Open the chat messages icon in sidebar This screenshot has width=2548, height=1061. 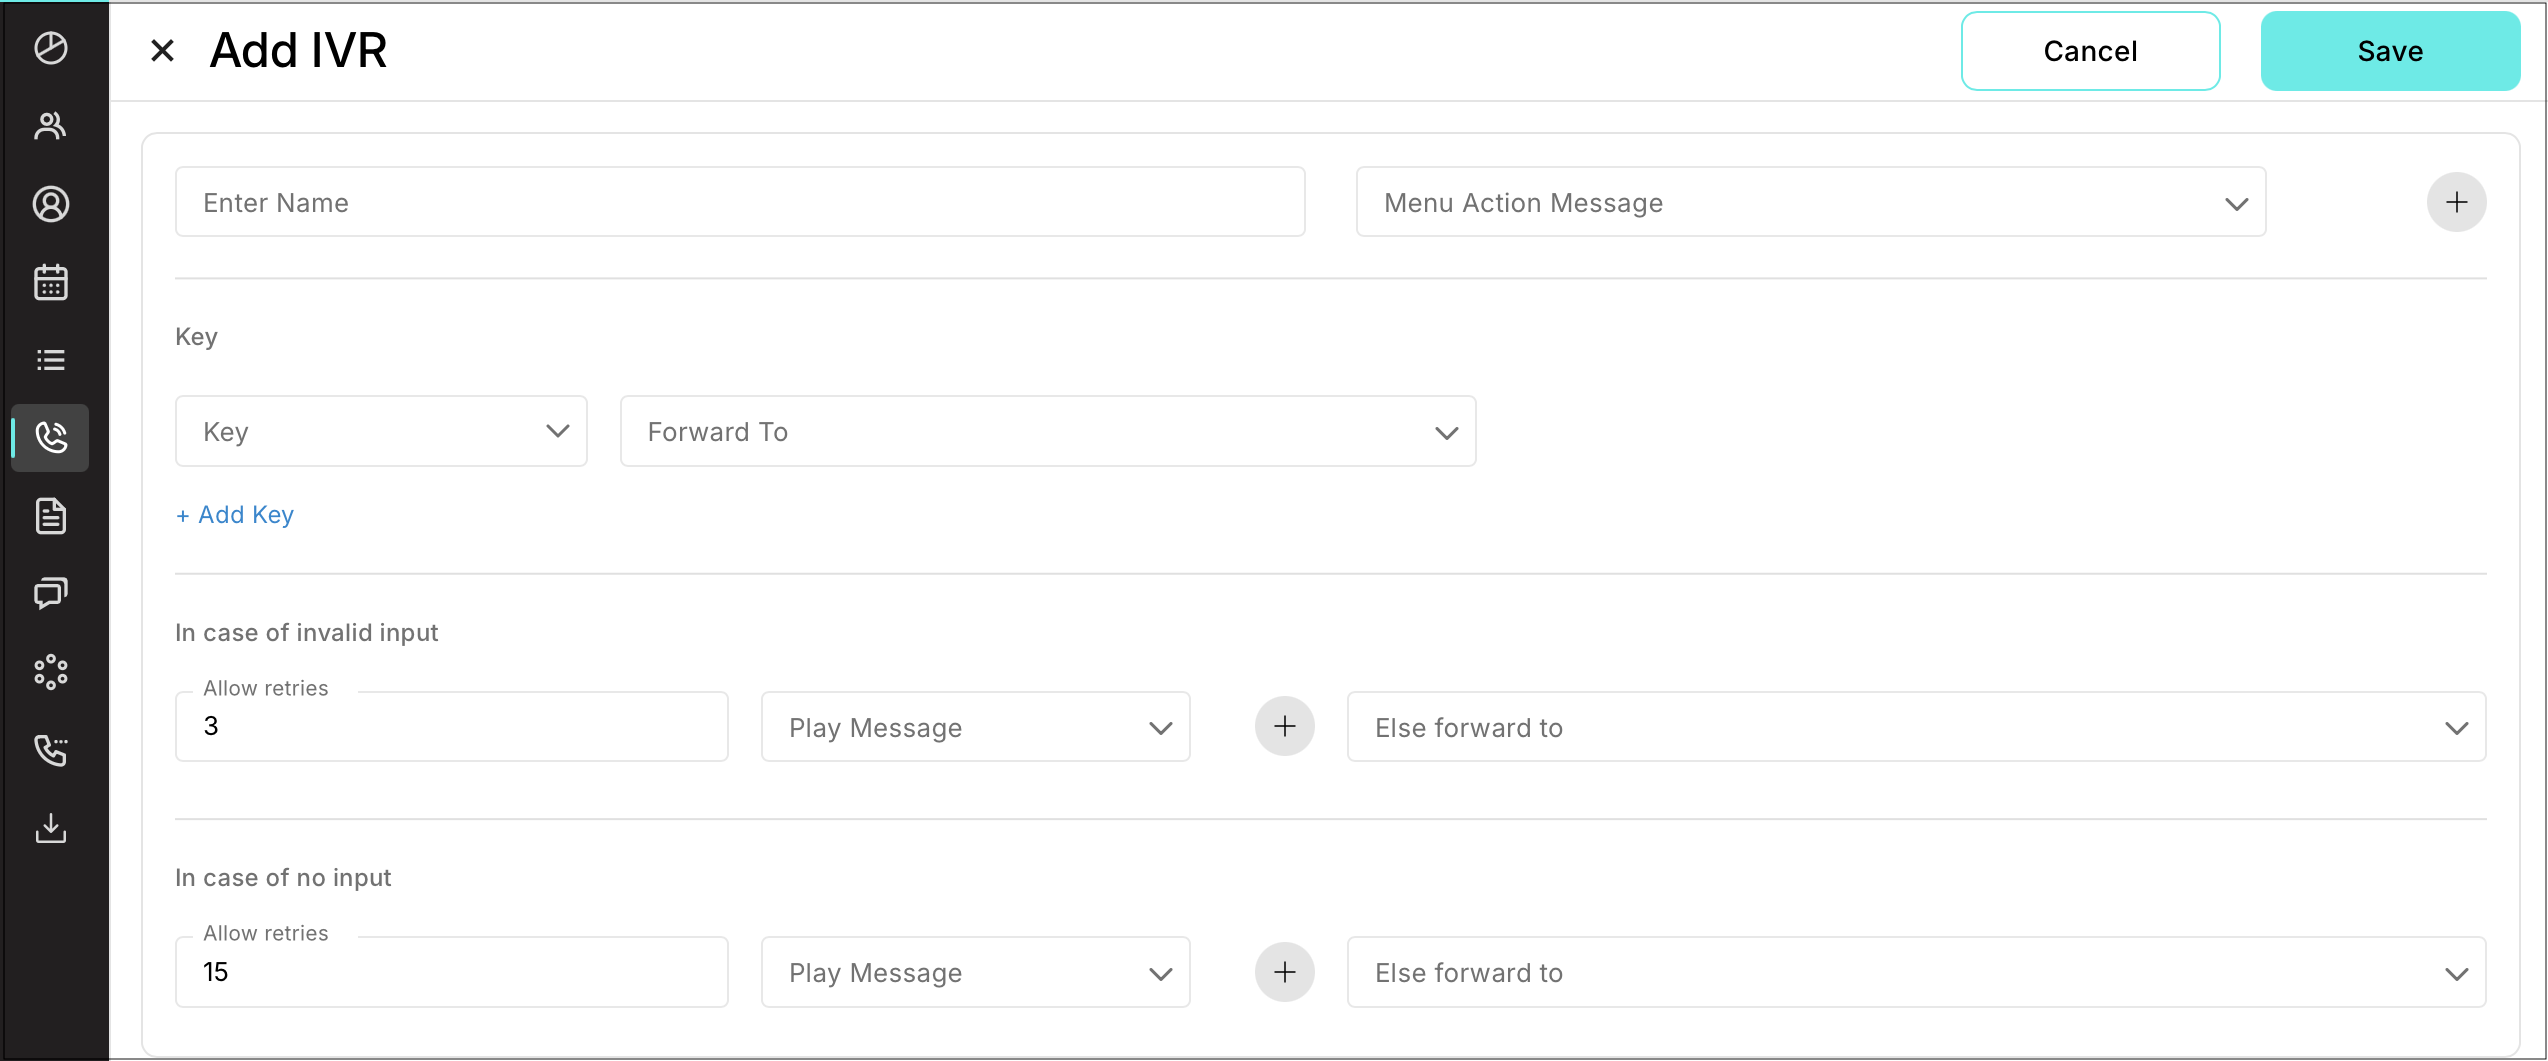51,594
